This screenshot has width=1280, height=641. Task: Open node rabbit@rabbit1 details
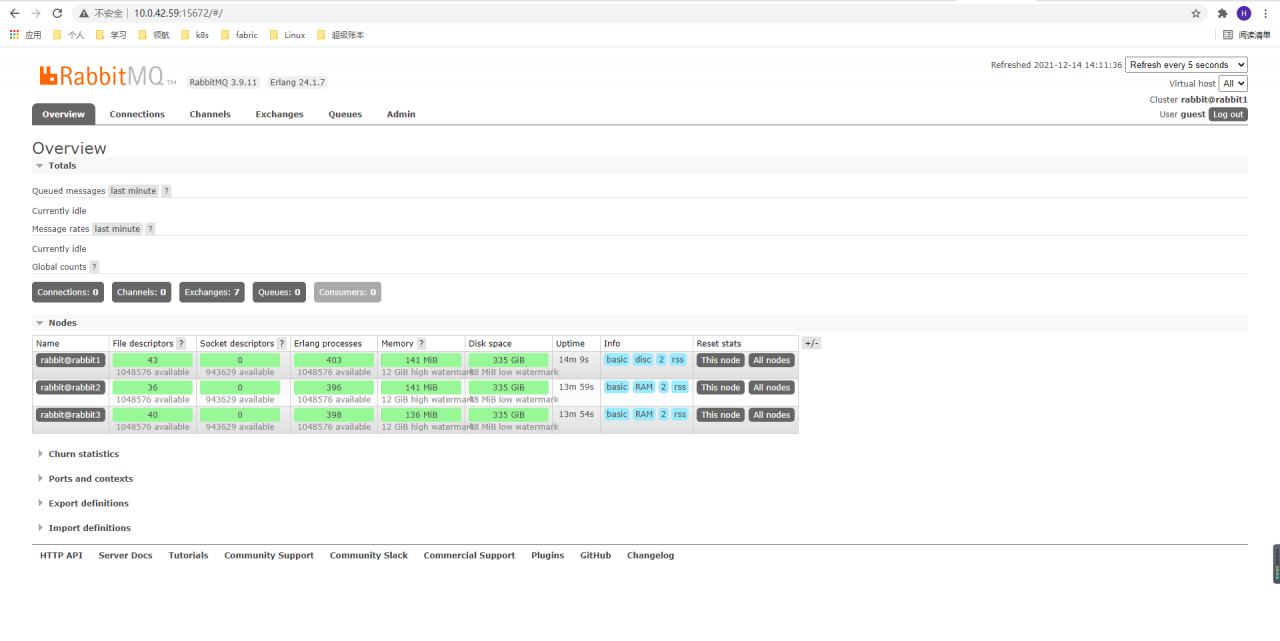(70, 360)
